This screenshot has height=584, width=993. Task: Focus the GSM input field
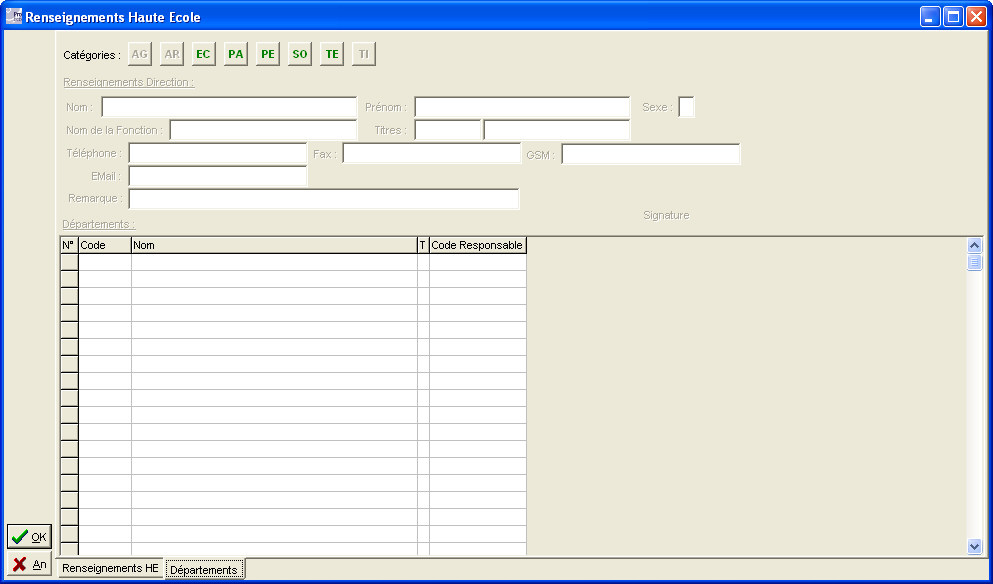click(x=651, y=153)
